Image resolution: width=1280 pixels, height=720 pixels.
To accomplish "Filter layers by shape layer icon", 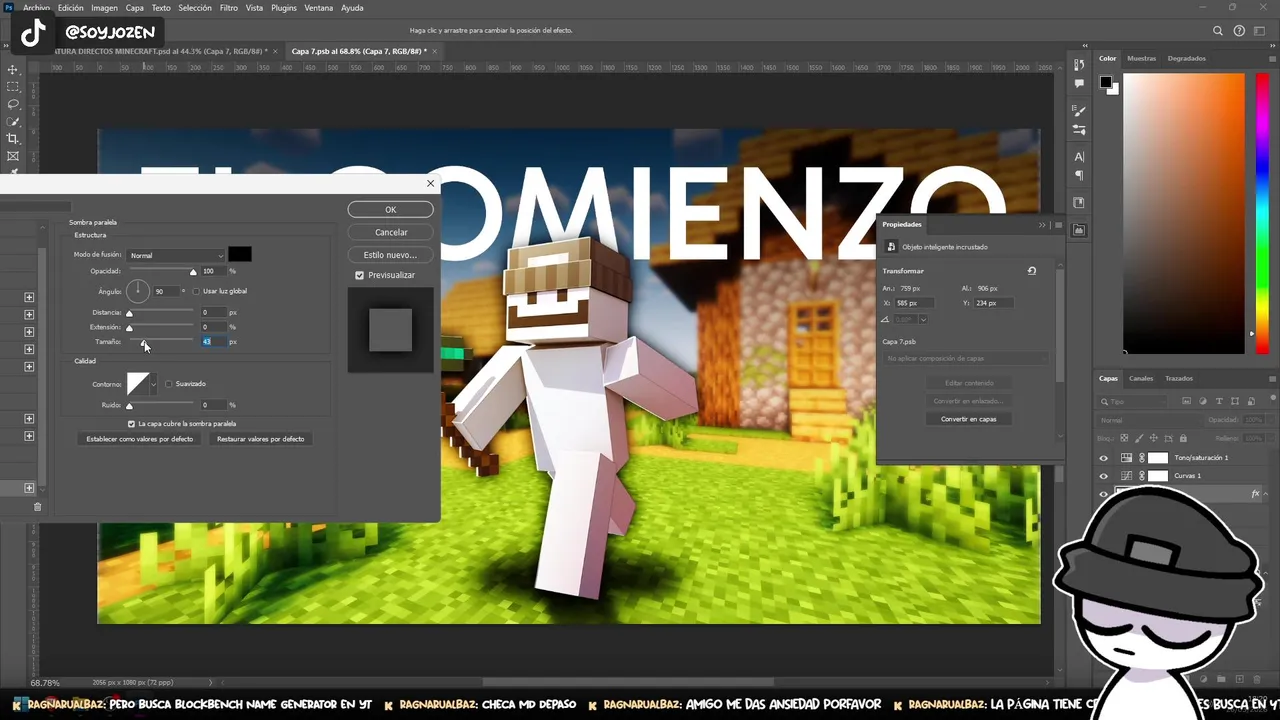I will tap(1235, 401).
